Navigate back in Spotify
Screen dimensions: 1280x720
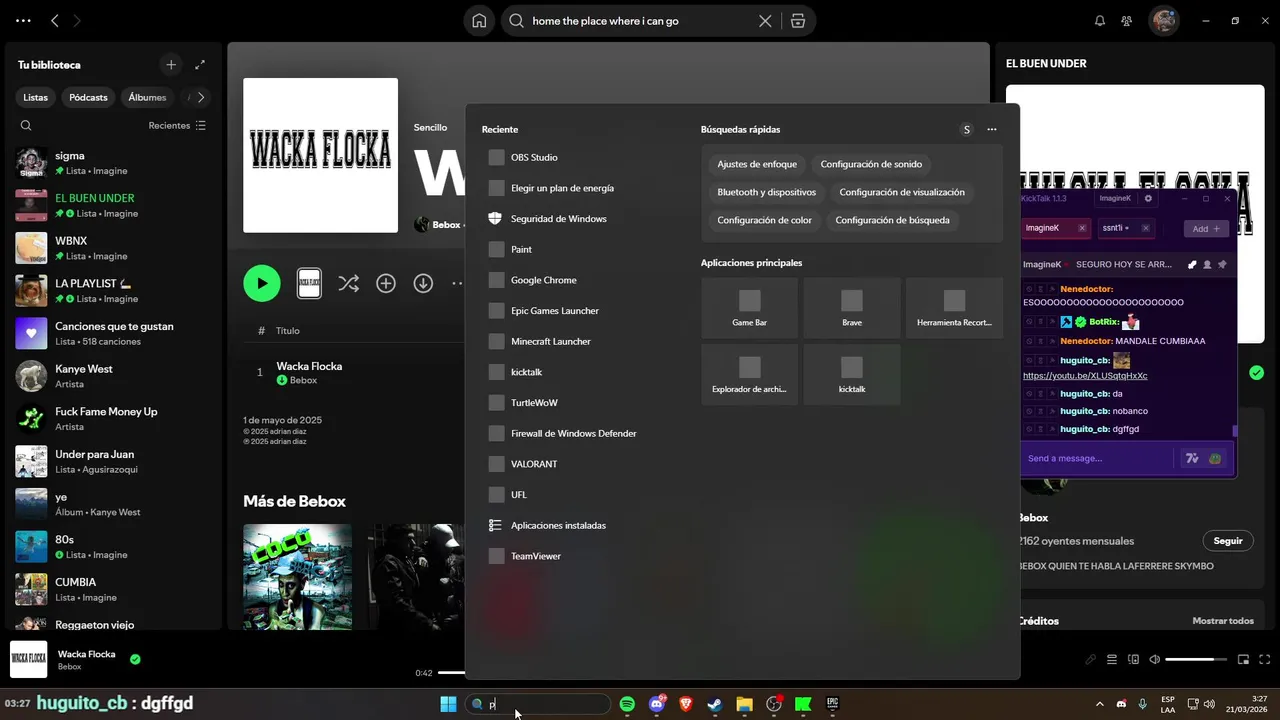coord(55,20)
